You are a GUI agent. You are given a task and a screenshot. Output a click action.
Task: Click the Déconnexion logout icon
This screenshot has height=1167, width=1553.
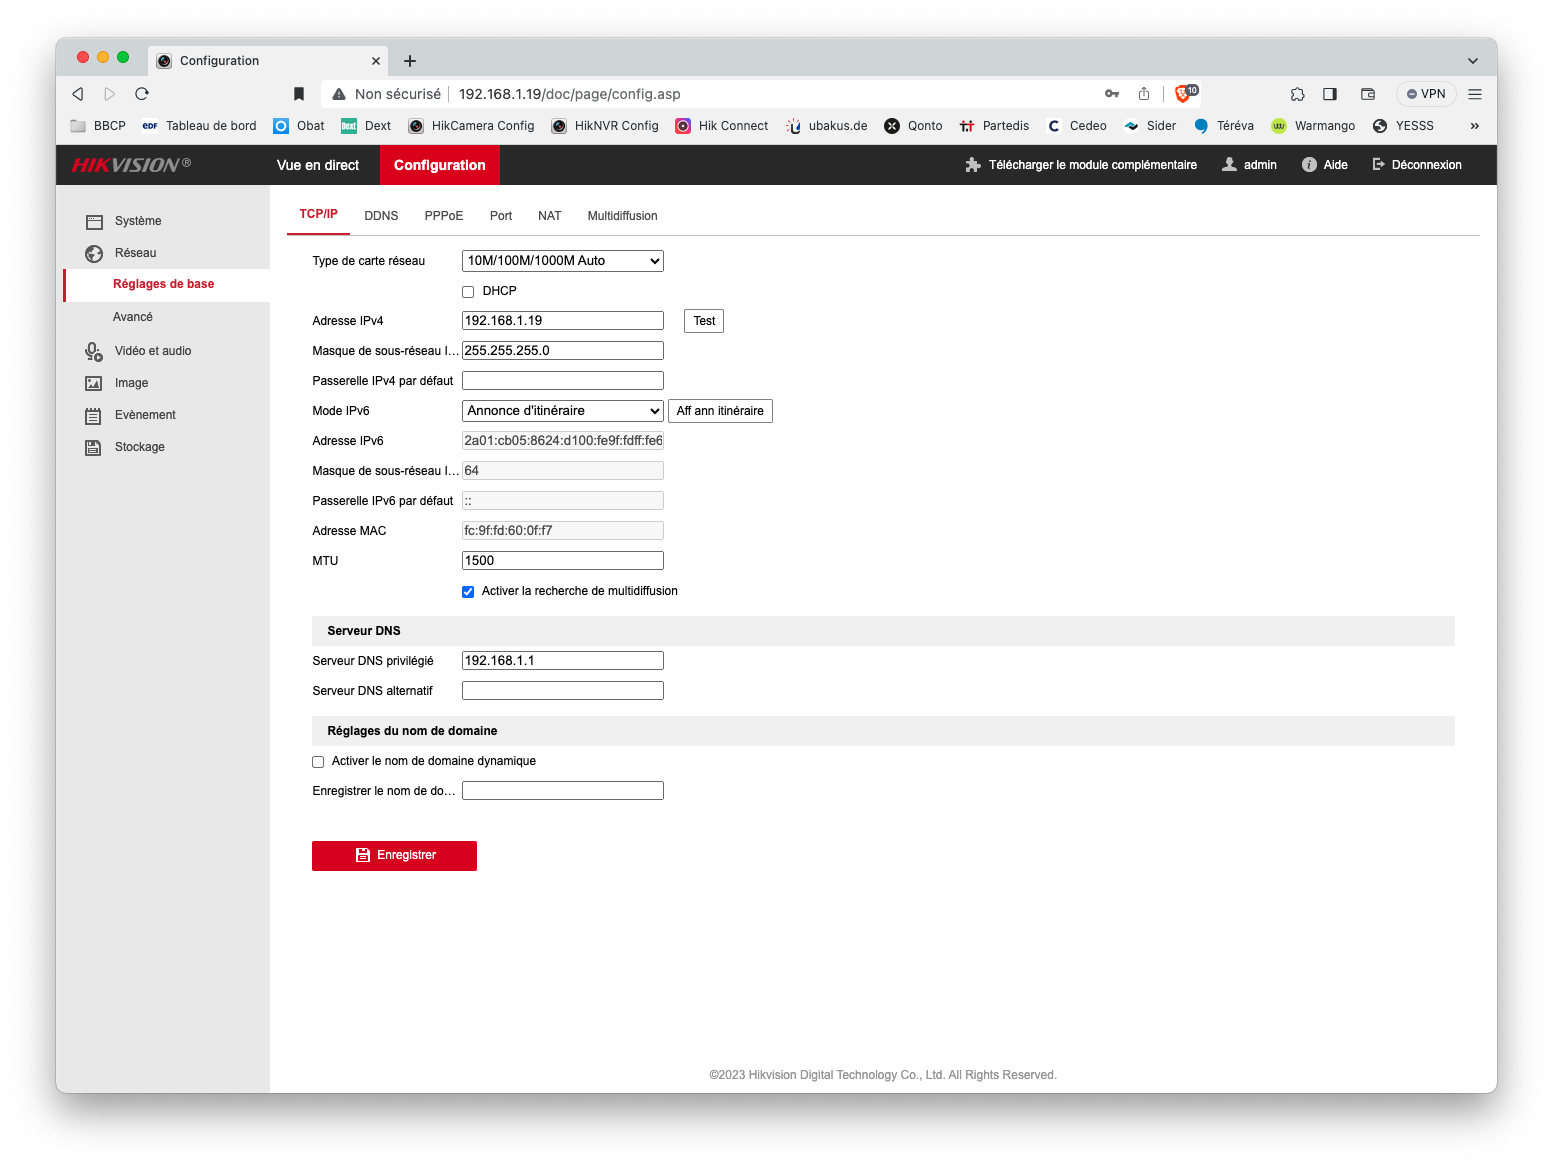click(x=1378, y=165)
